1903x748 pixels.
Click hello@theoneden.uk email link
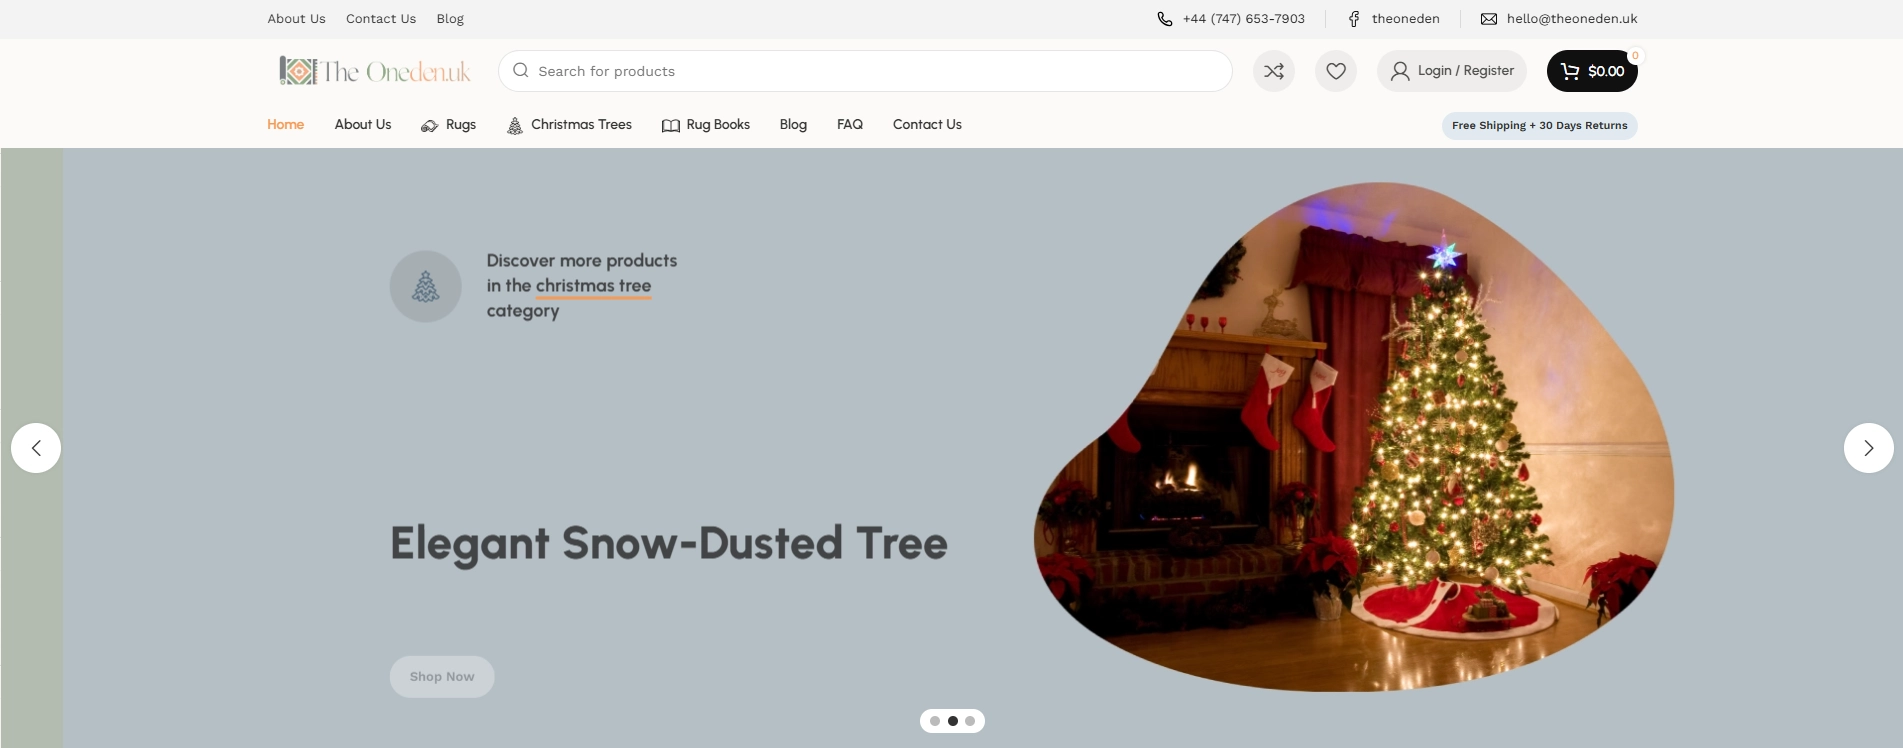point(1572,19)
